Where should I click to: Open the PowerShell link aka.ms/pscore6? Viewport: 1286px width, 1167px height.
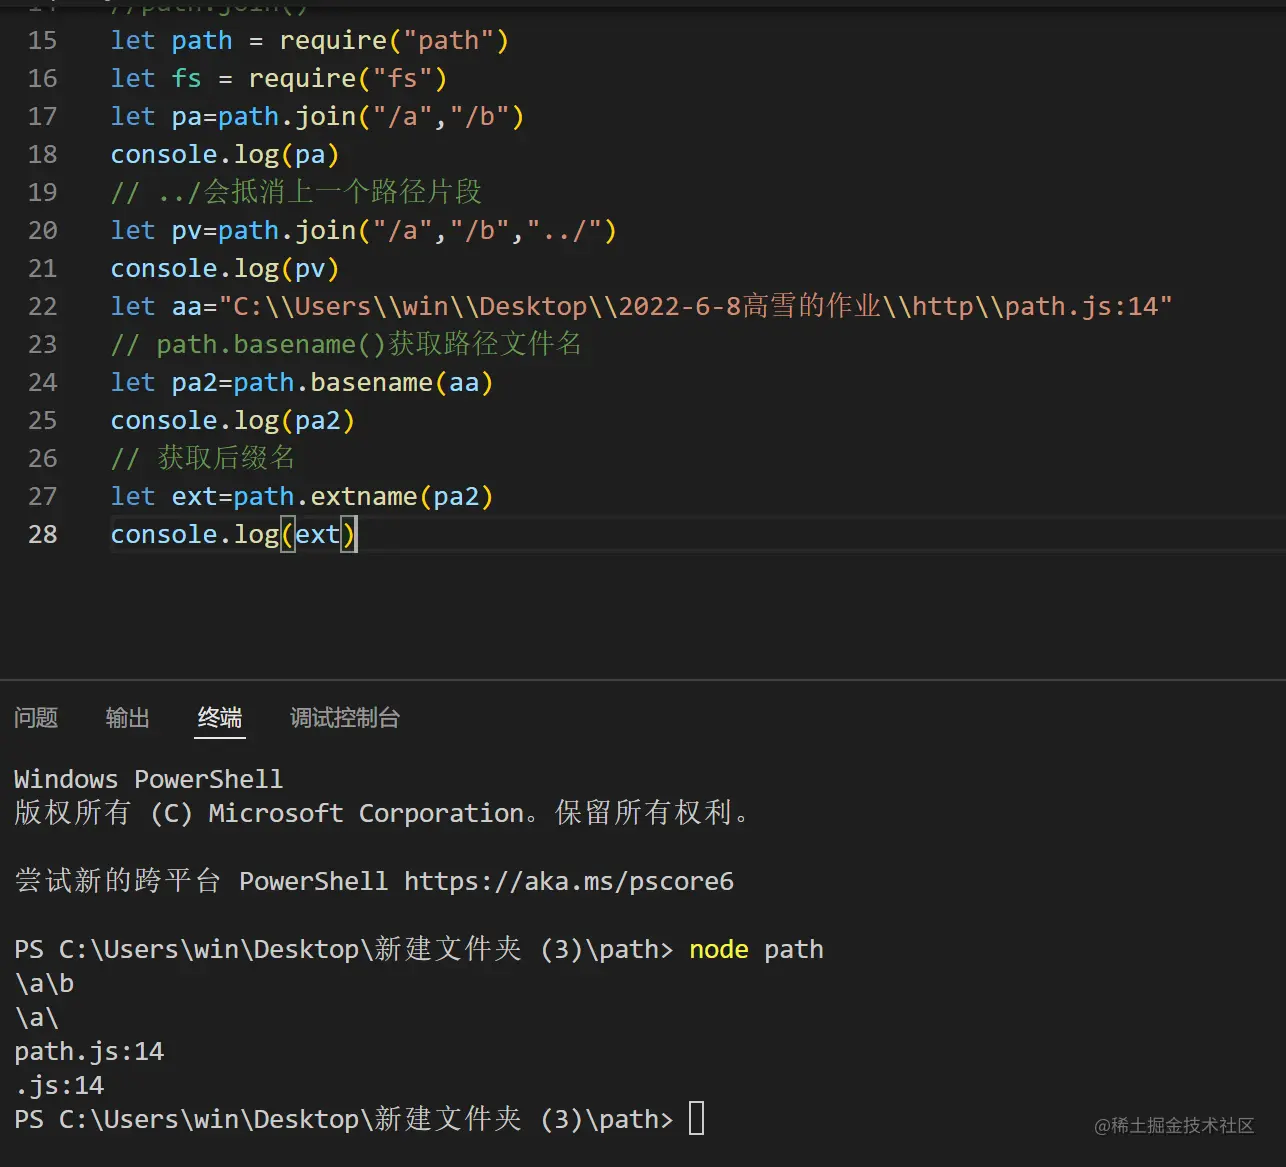568,881
